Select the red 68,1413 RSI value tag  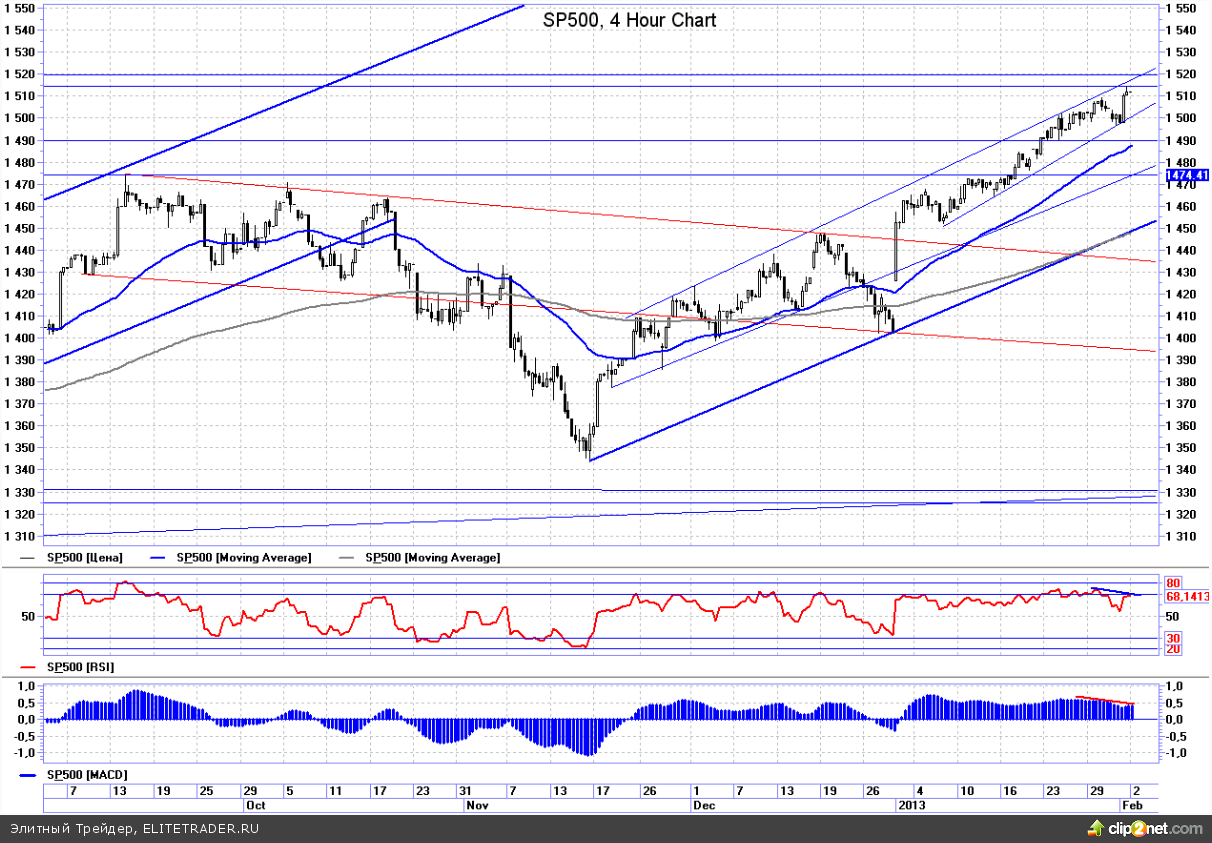[x=1187, y=596]
